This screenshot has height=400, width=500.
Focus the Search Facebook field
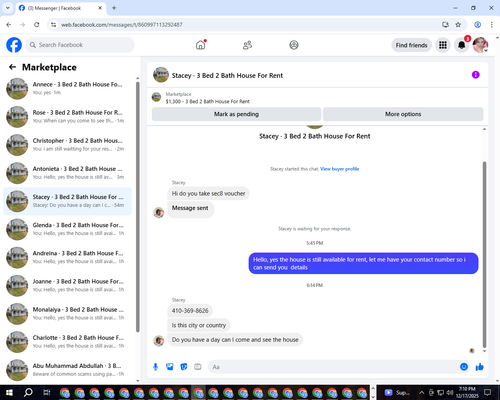point(80,45)
